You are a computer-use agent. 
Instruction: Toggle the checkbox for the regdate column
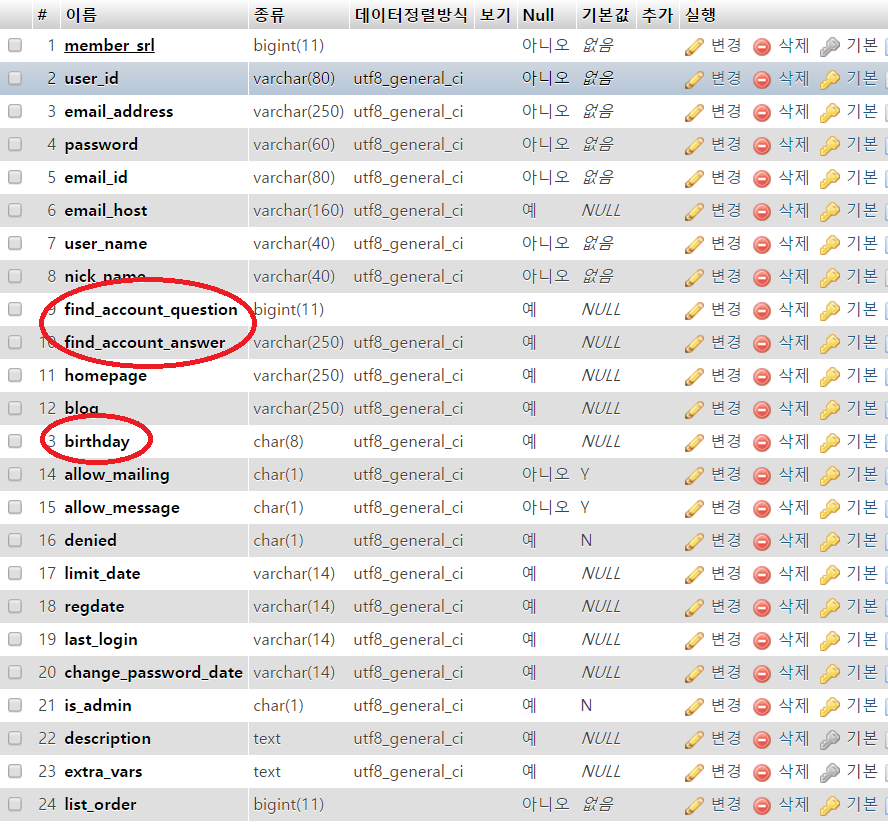(x=15, y=606)
